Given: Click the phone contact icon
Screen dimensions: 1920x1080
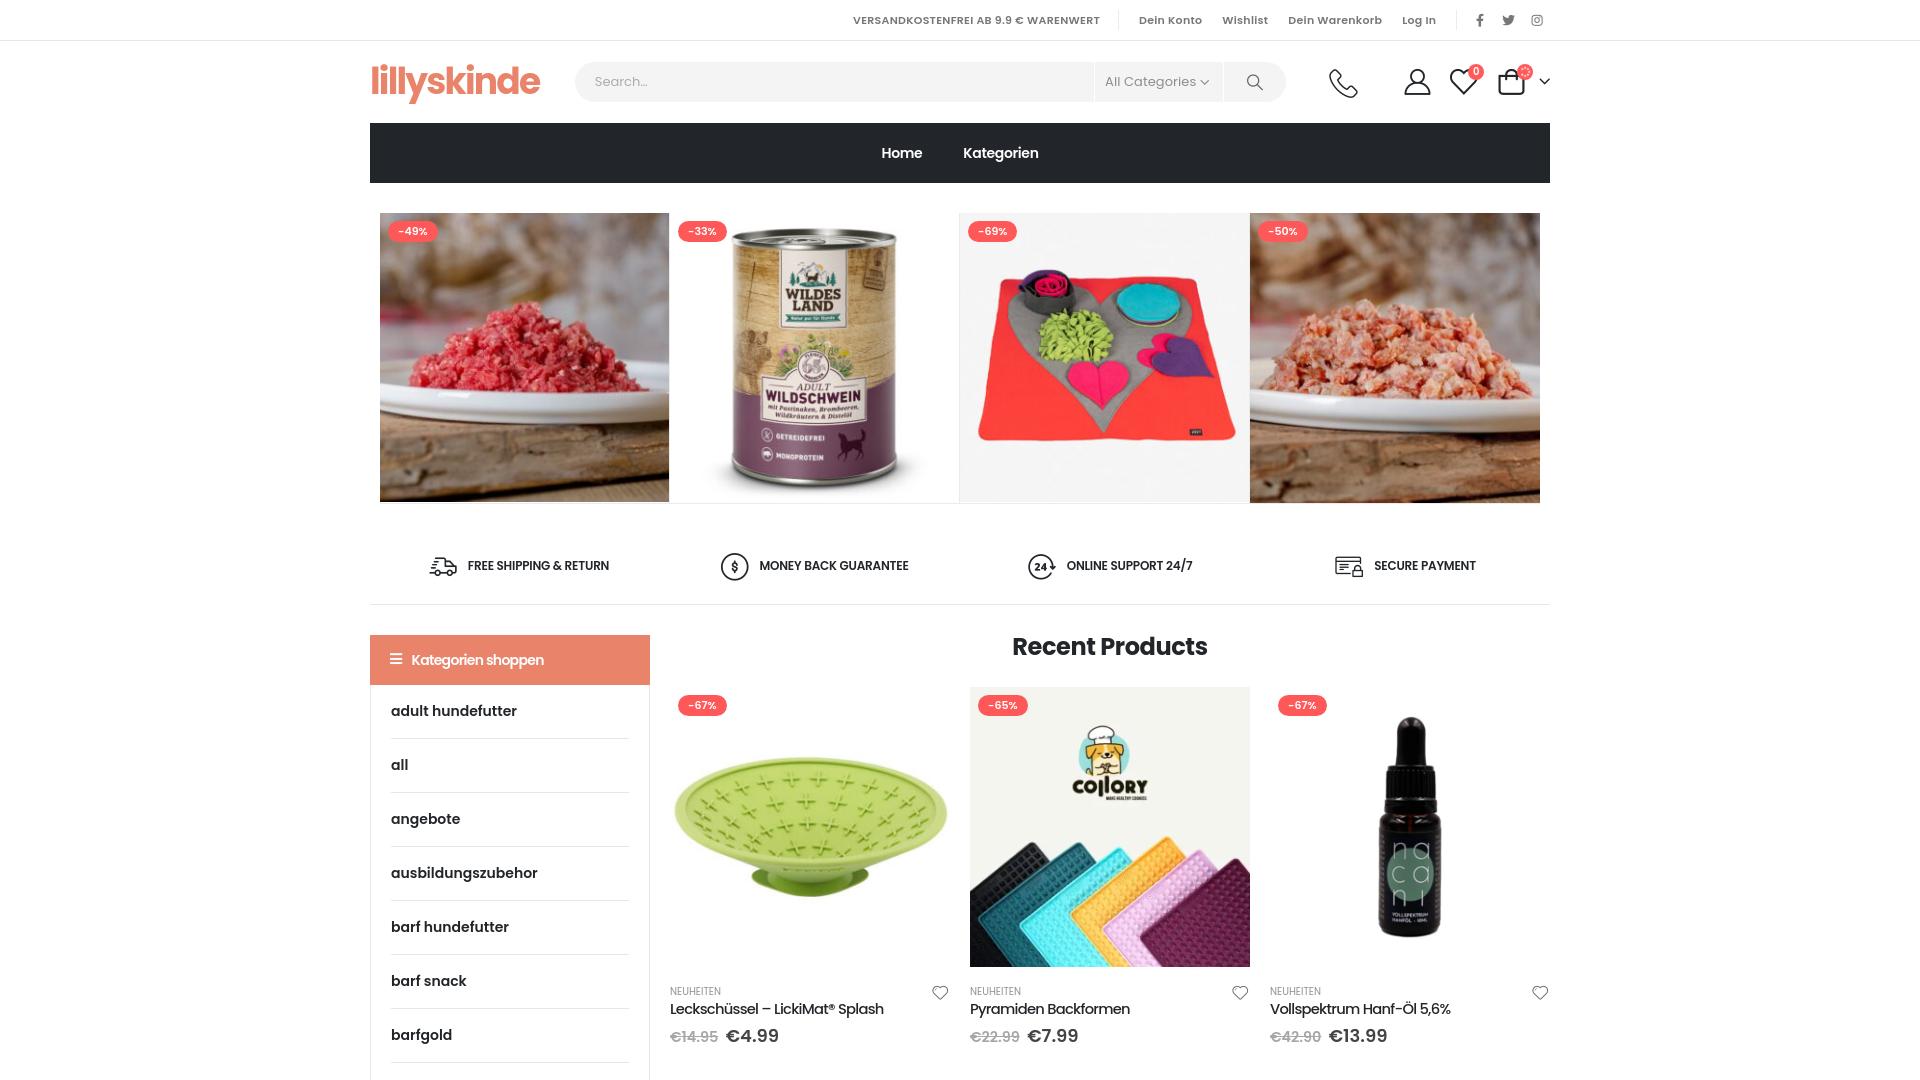Looking at the screenshot, I should tap(1343, 83).
